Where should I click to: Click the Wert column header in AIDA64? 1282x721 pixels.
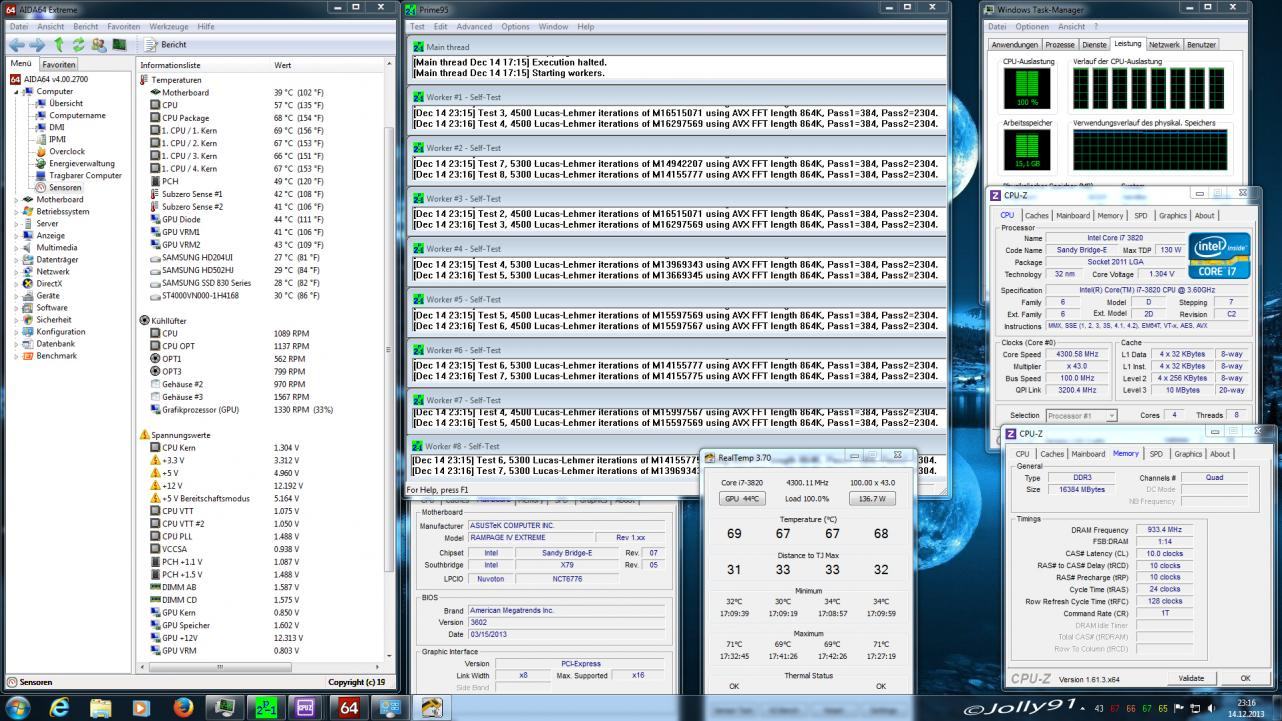tap(330, 65)
